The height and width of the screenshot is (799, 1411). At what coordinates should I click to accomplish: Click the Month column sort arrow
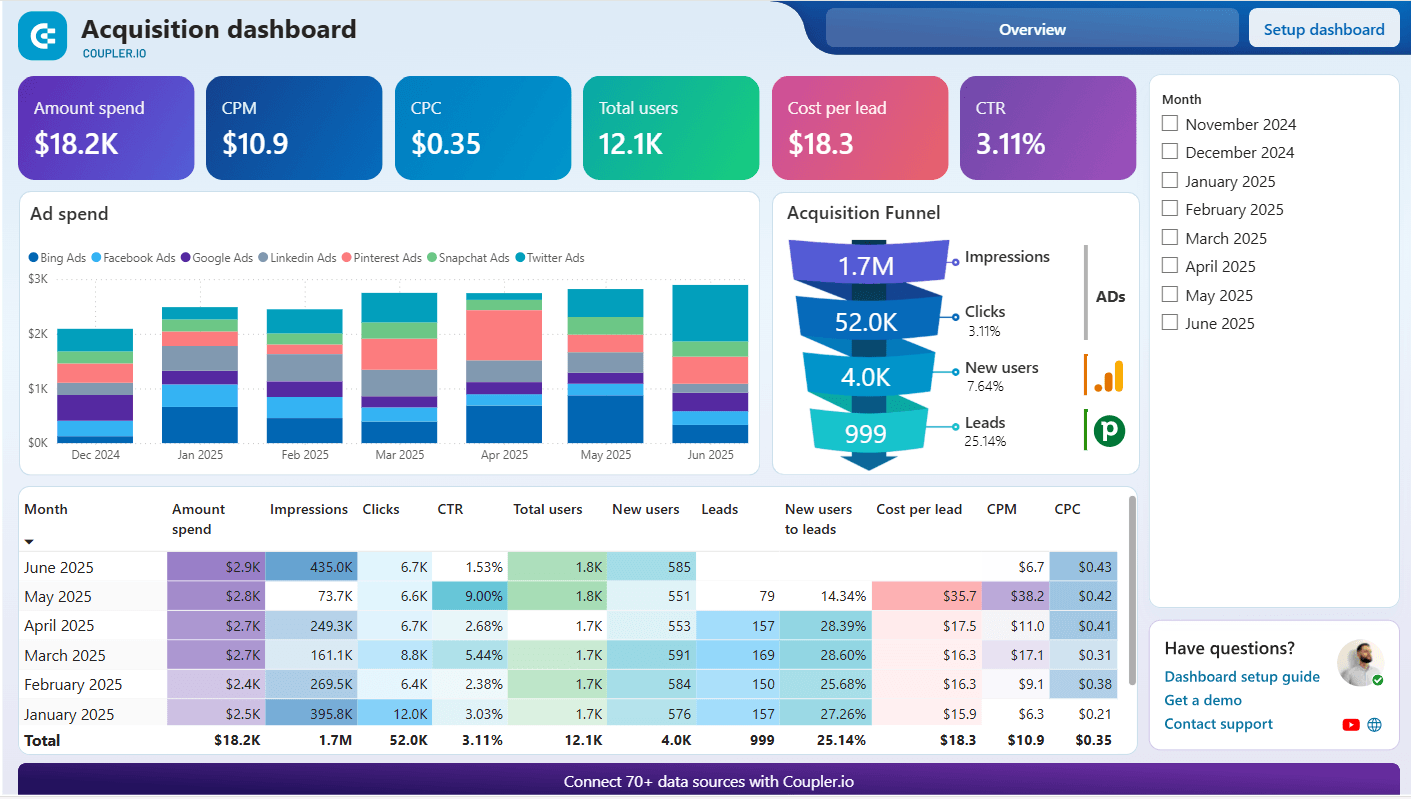29,541
